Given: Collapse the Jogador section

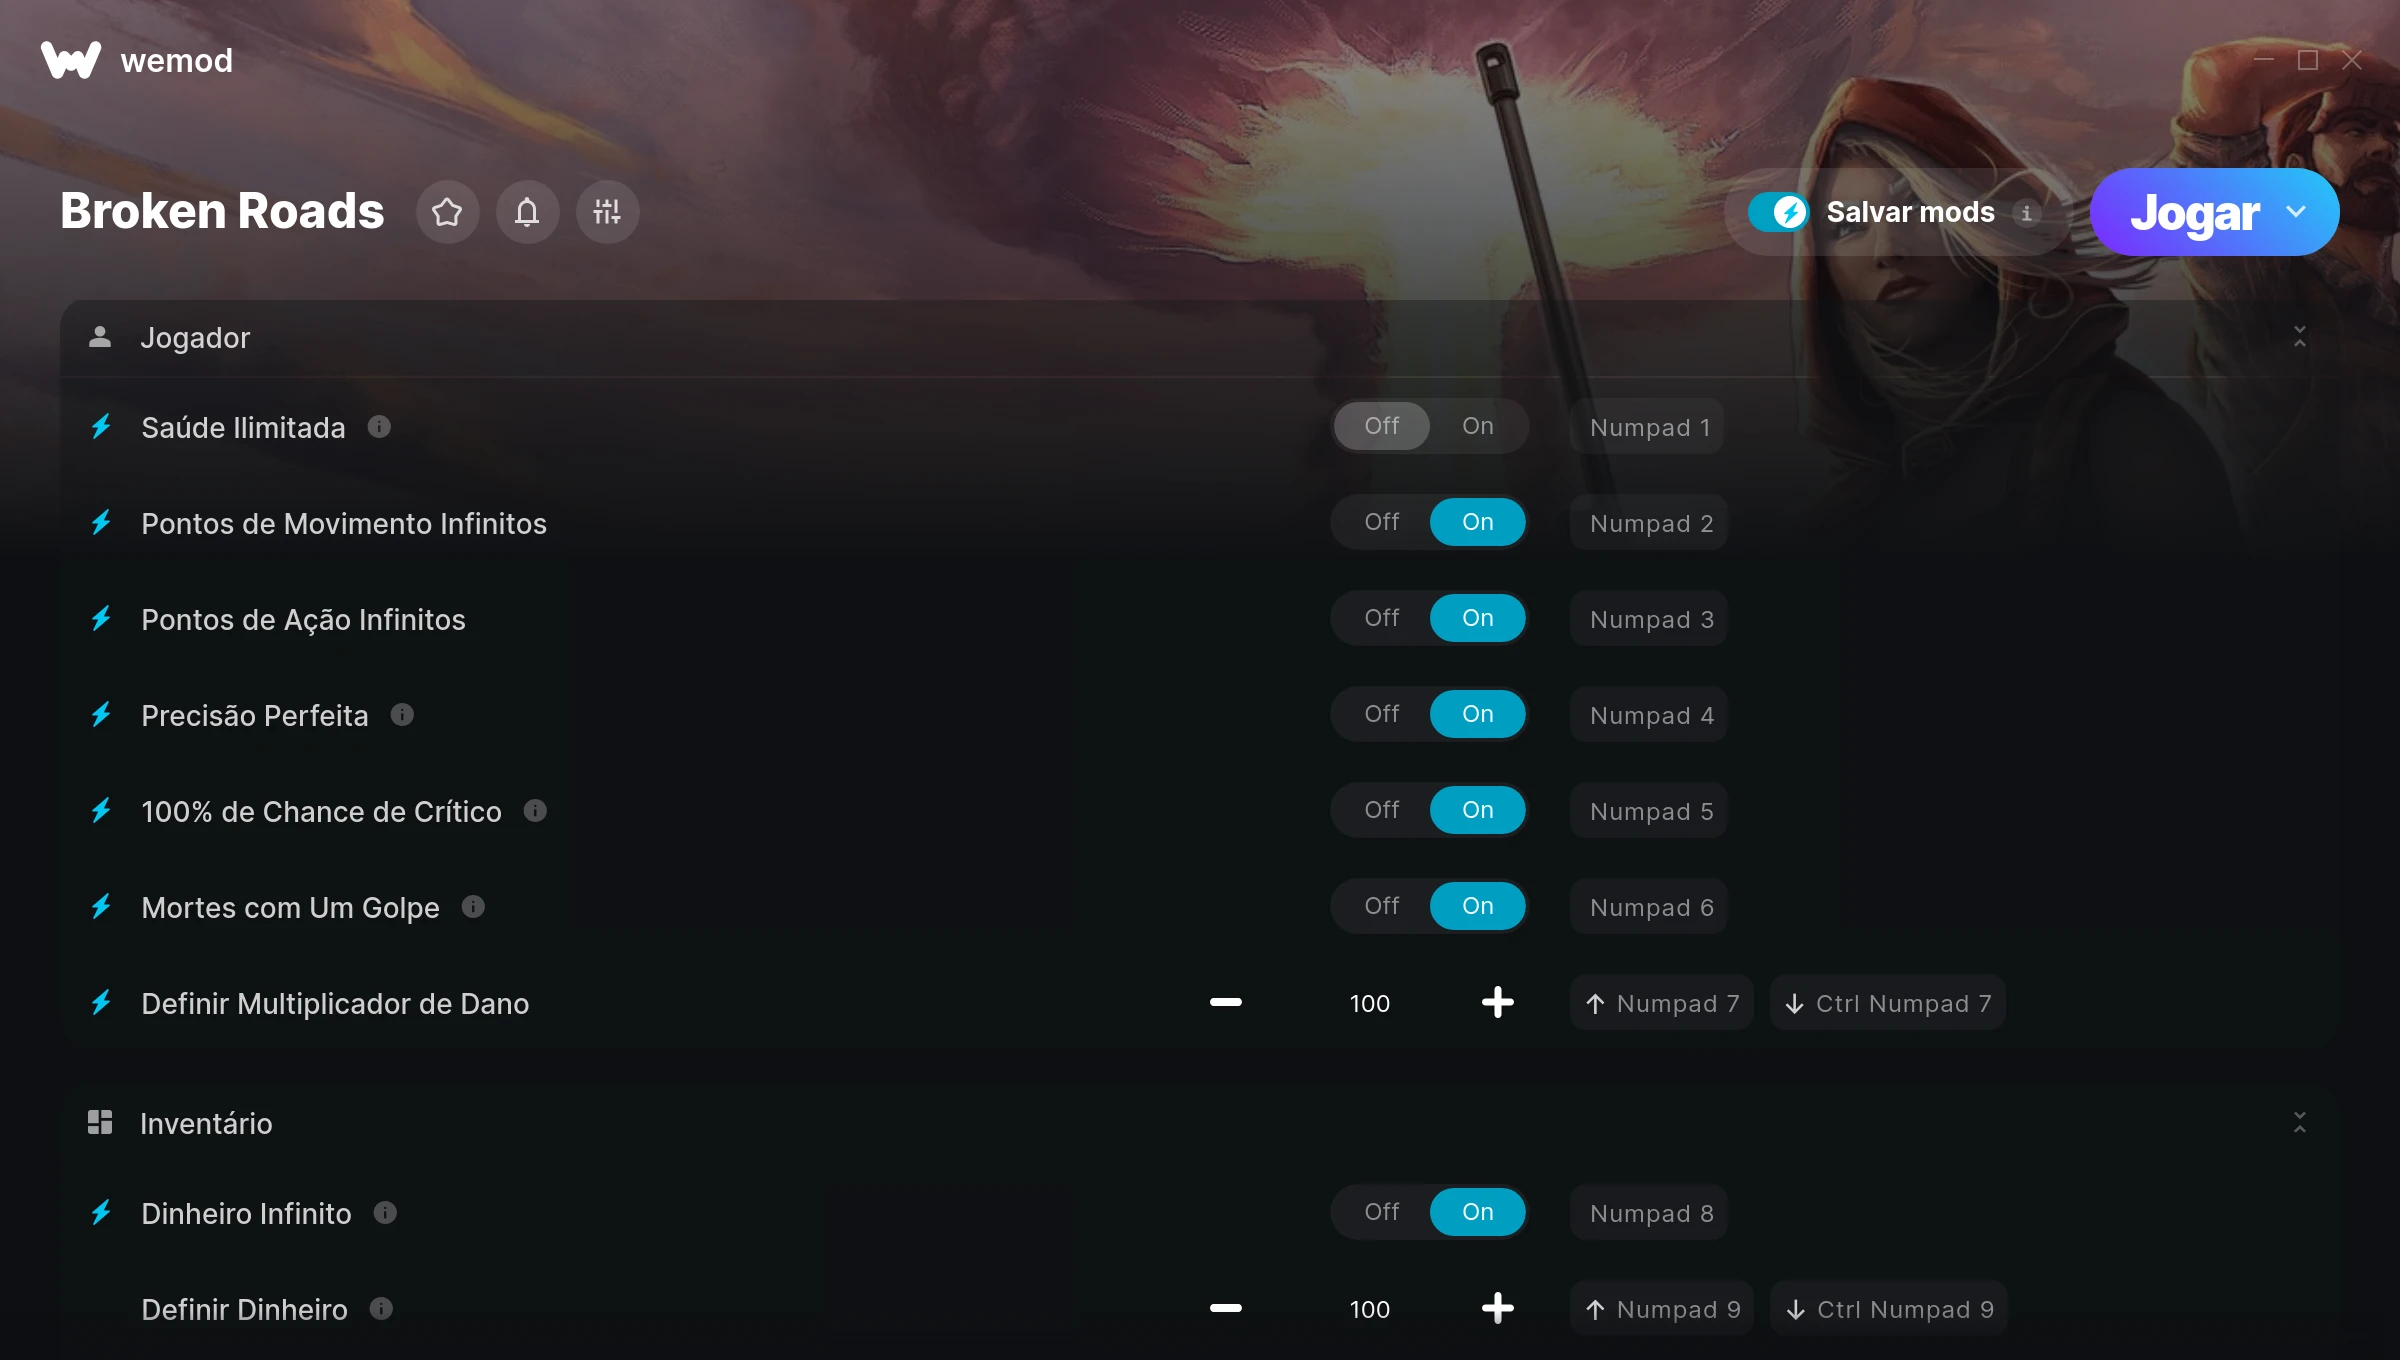Looking at the screenshot, I should point(2299,337).
